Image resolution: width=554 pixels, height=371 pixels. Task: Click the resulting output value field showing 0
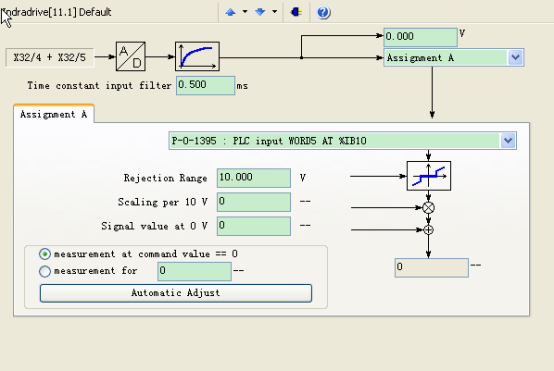(432, 268)
